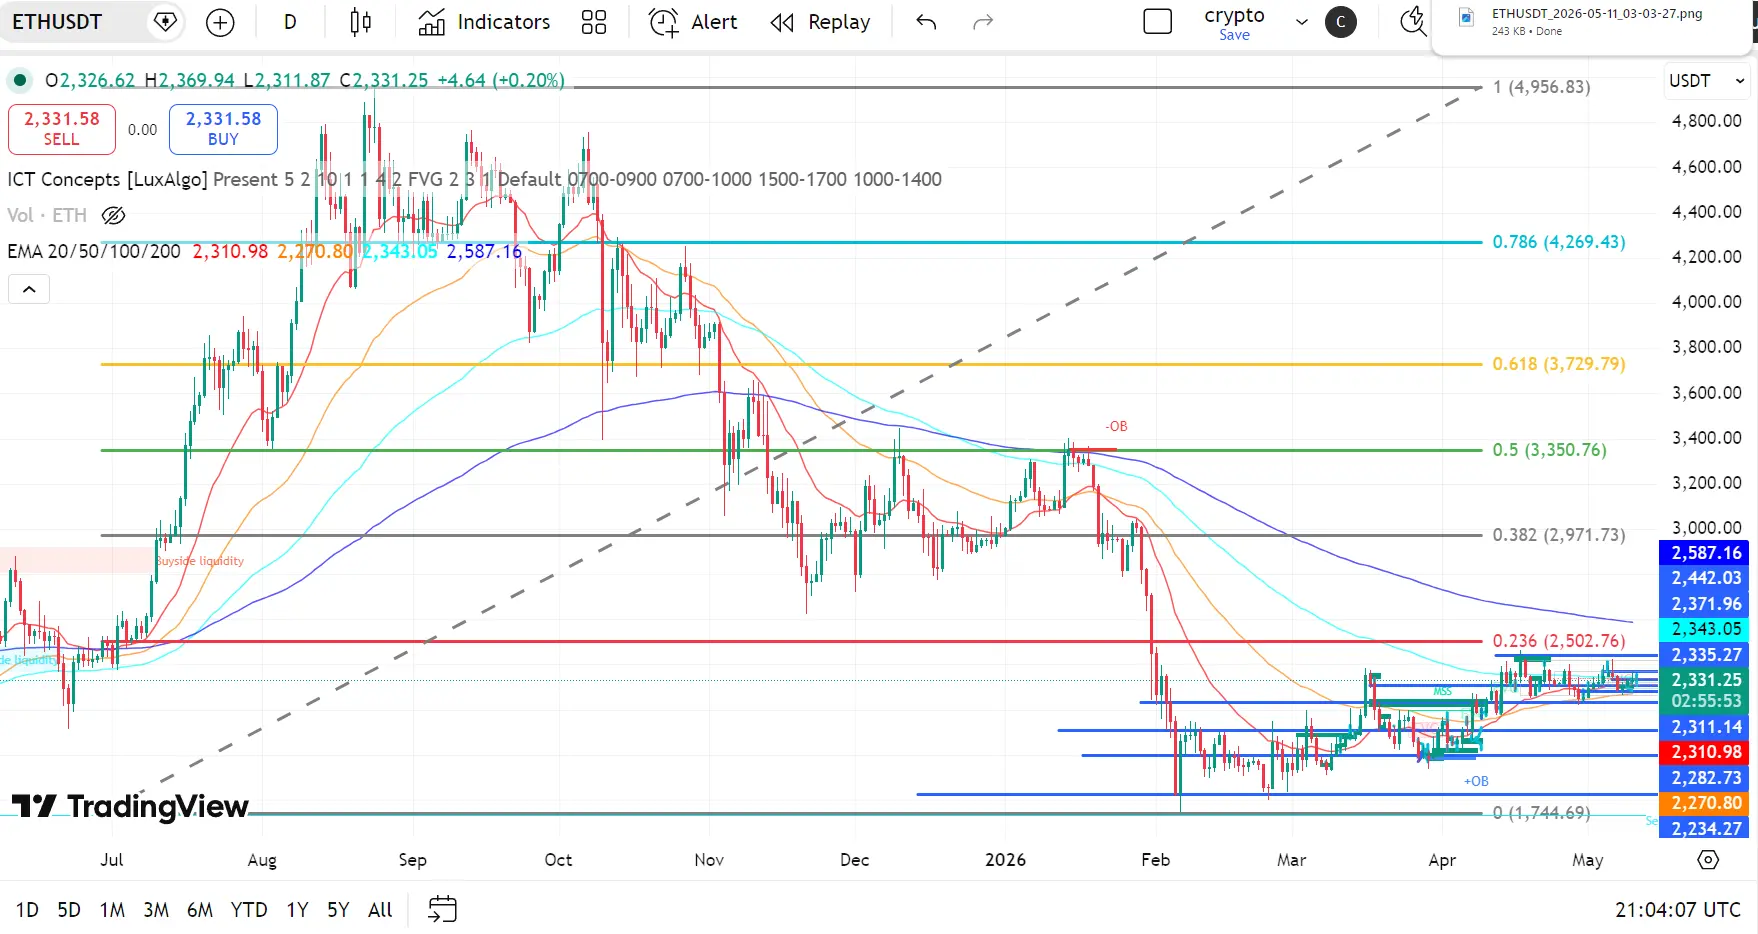Viewport: 1758px width, 934px height.
Task: Open indicator templates grid icon
Action: point(594,22)
